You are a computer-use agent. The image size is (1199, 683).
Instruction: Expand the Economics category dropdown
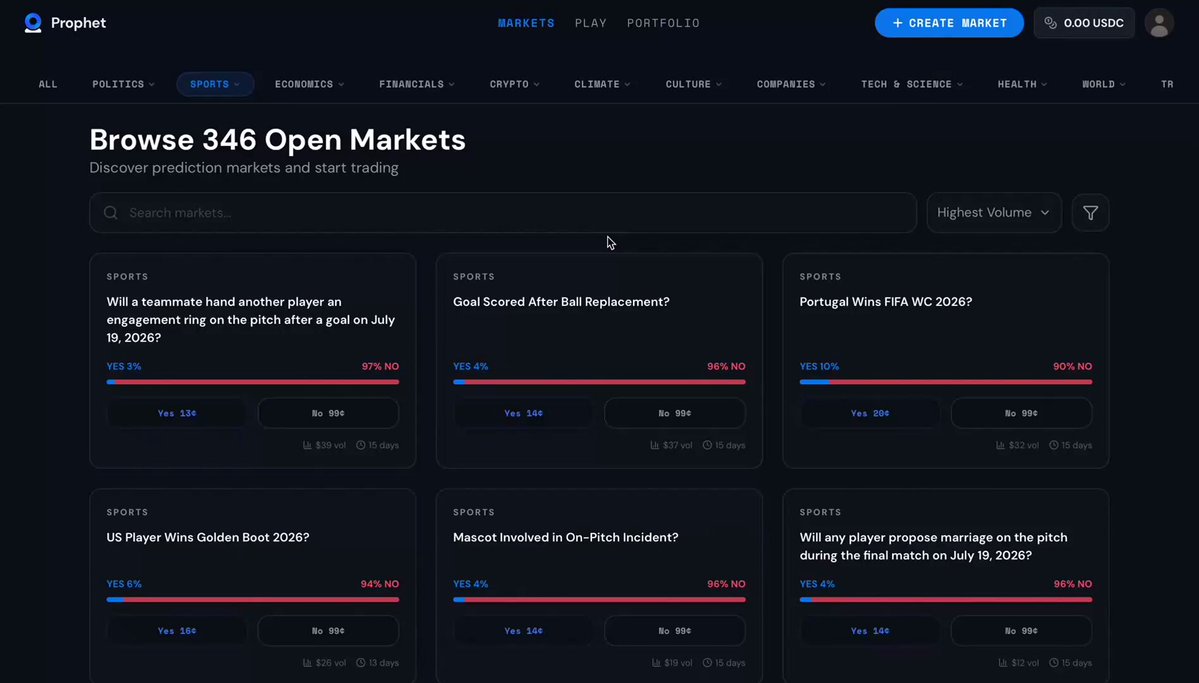click(x=309, y=84)
